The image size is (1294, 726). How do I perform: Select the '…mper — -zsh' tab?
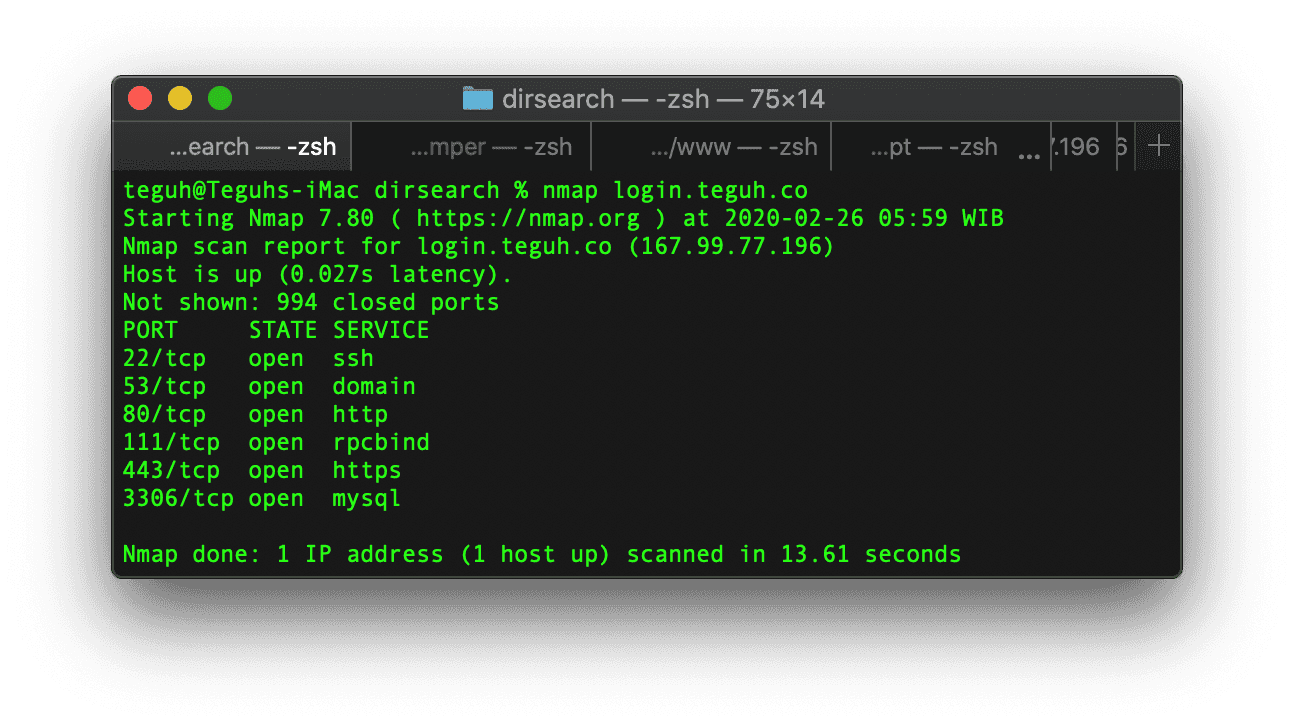(491, 147)
